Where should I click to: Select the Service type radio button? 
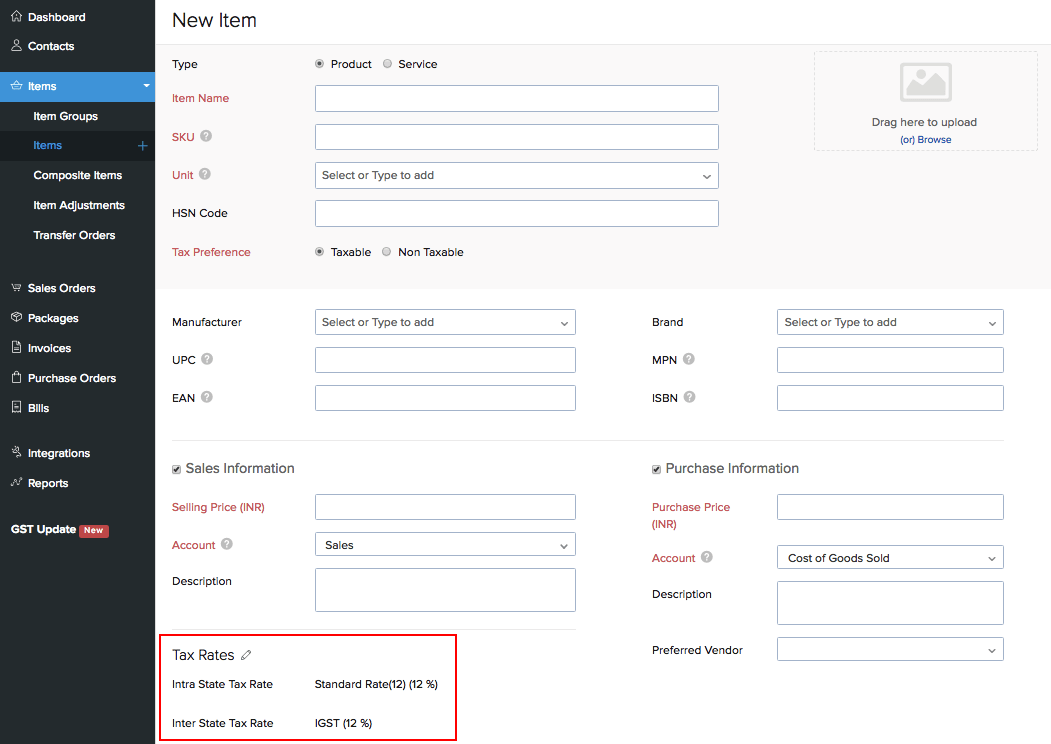387,64
